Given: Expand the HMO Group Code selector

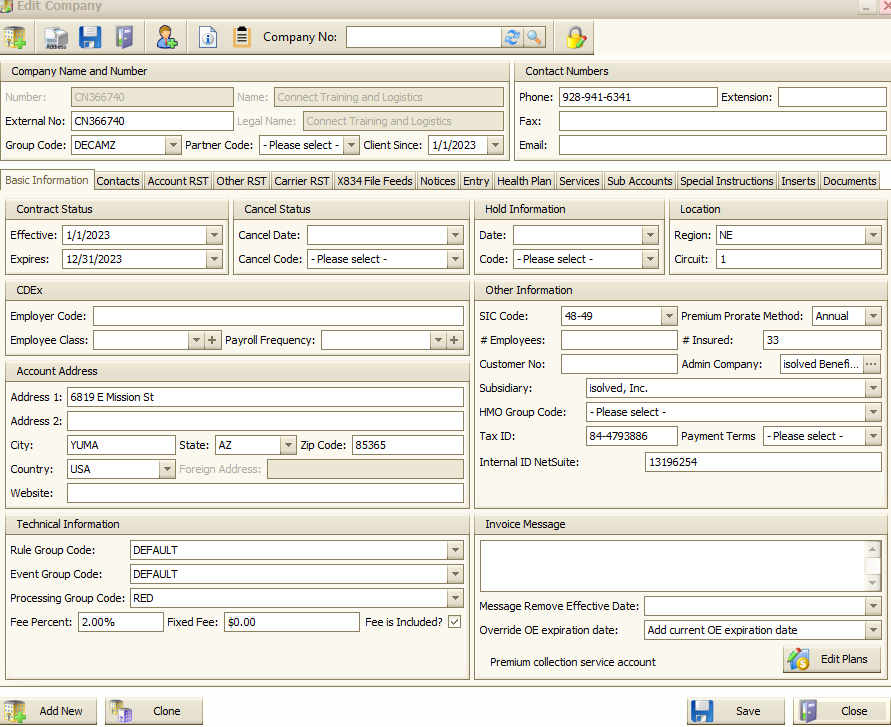Looking at the screenshot, I should (872, 412).
